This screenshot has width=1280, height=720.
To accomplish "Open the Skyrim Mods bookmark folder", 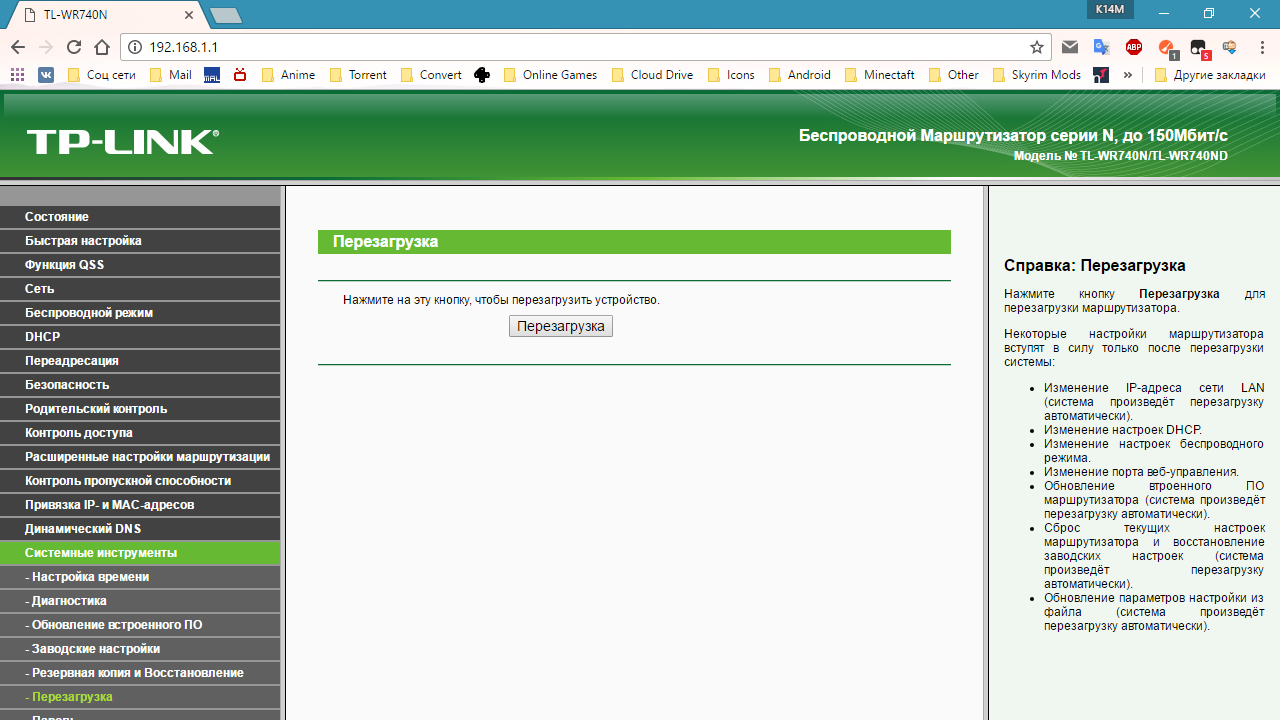I will (x=1037, y=75).
